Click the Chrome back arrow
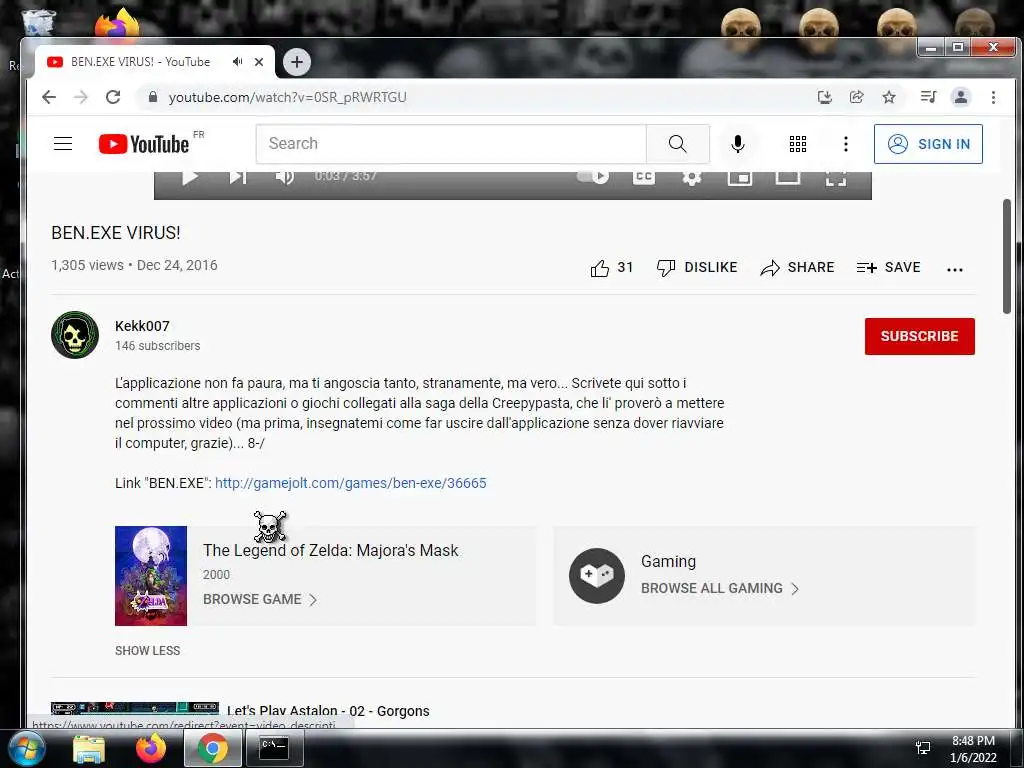The height and width of the screenshot is (768, 1024). [49, 97]
